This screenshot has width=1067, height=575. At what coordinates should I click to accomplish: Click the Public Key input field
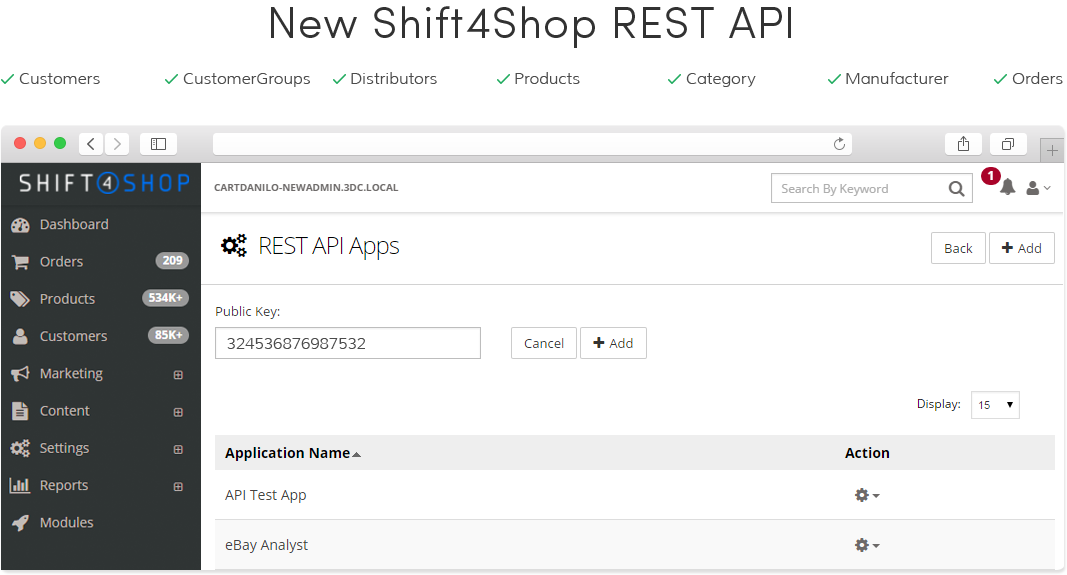348,344
